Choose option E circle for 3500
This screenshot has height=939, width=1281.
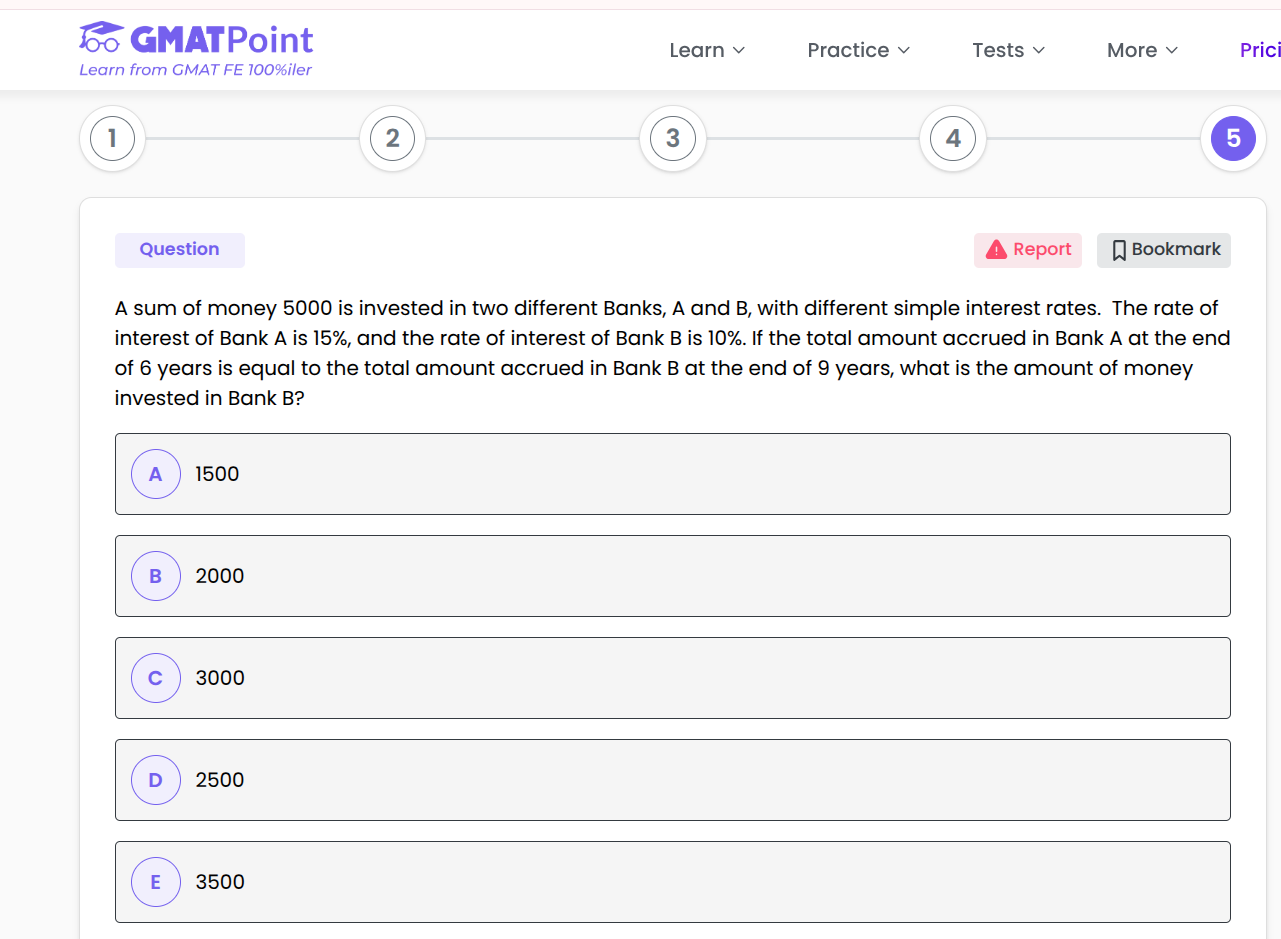click(x=156, y=882)
